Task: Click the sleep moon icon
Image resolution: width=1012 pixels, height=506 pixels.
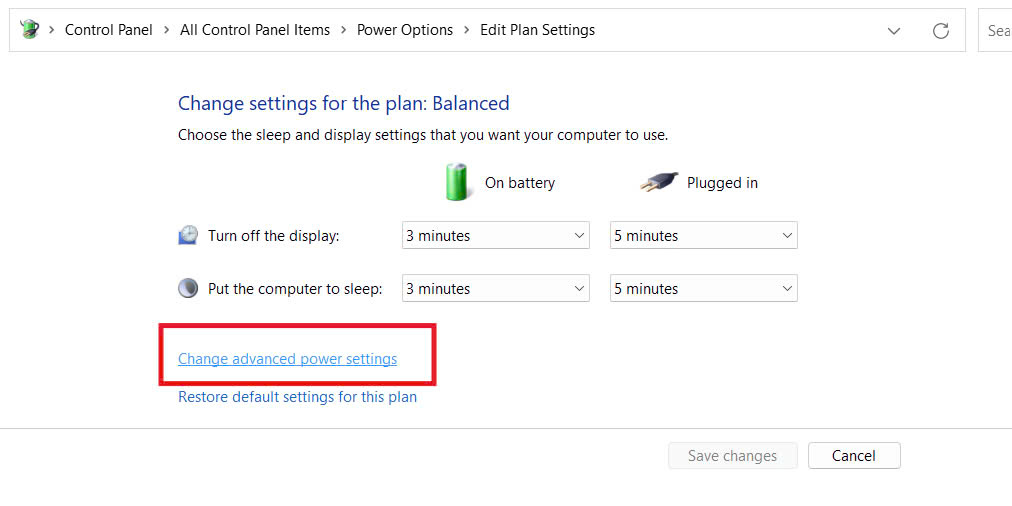Action: [188, 289]
